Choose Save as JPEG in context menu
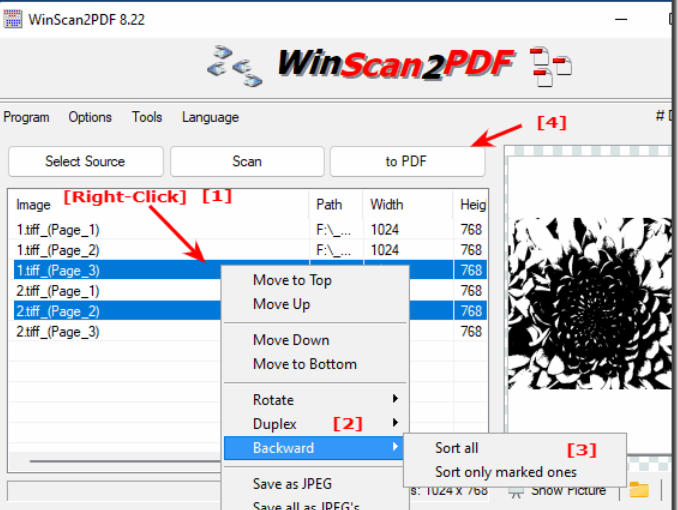Image resolution: width=678 pixels, height=510 pixels. click(x=315, y=484)
